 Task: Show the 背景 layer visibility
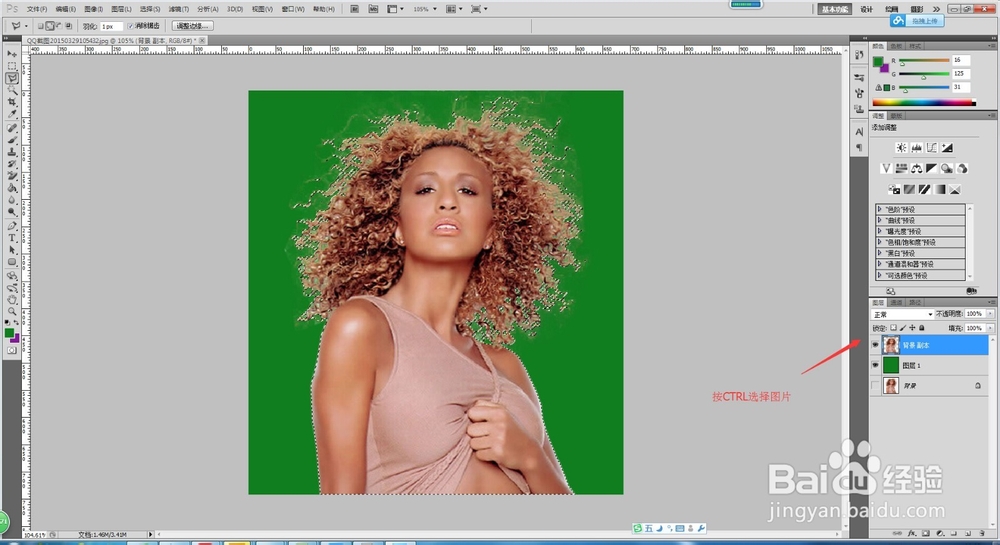(x=875, y=386)
